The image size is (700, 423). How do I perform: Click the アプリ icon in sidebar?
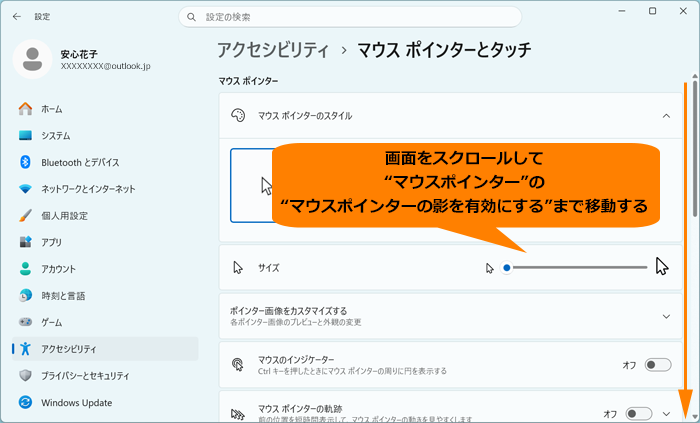coord(25,242)
